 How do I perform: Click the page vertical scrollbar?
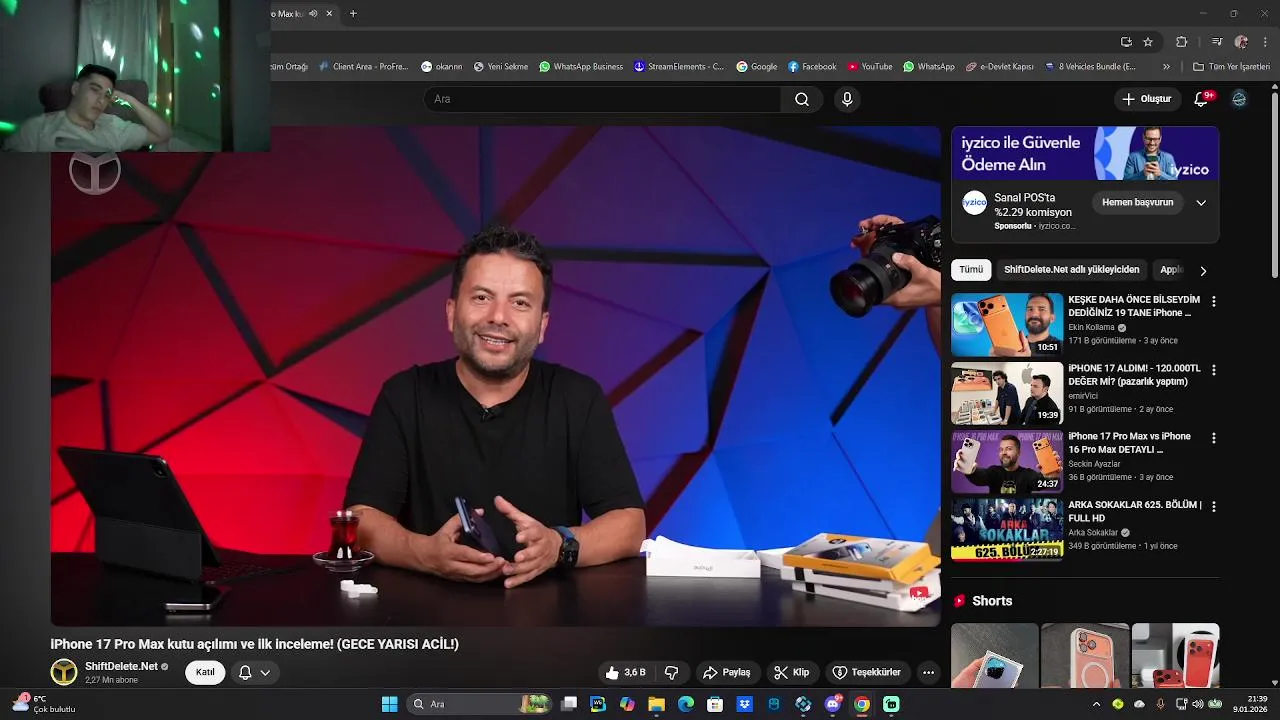pyautogui.click(x=1274, y=185)
